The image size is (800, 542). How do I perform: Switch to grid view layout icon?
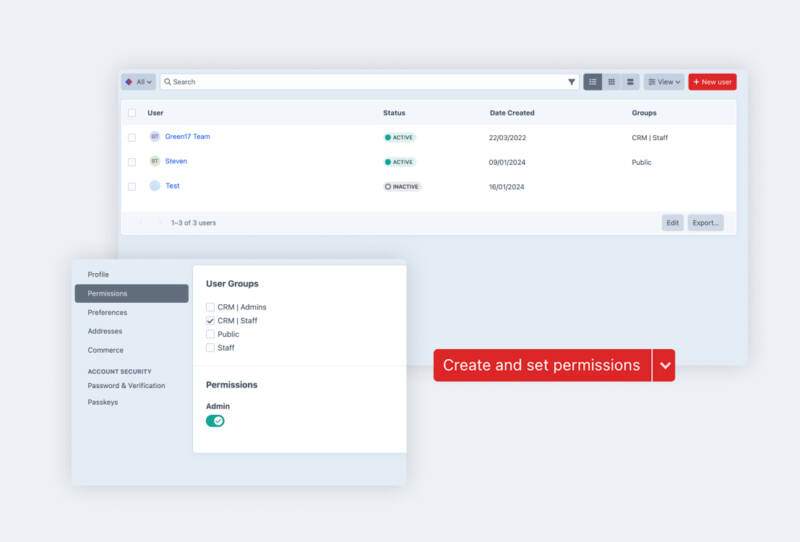pos(612,82)
